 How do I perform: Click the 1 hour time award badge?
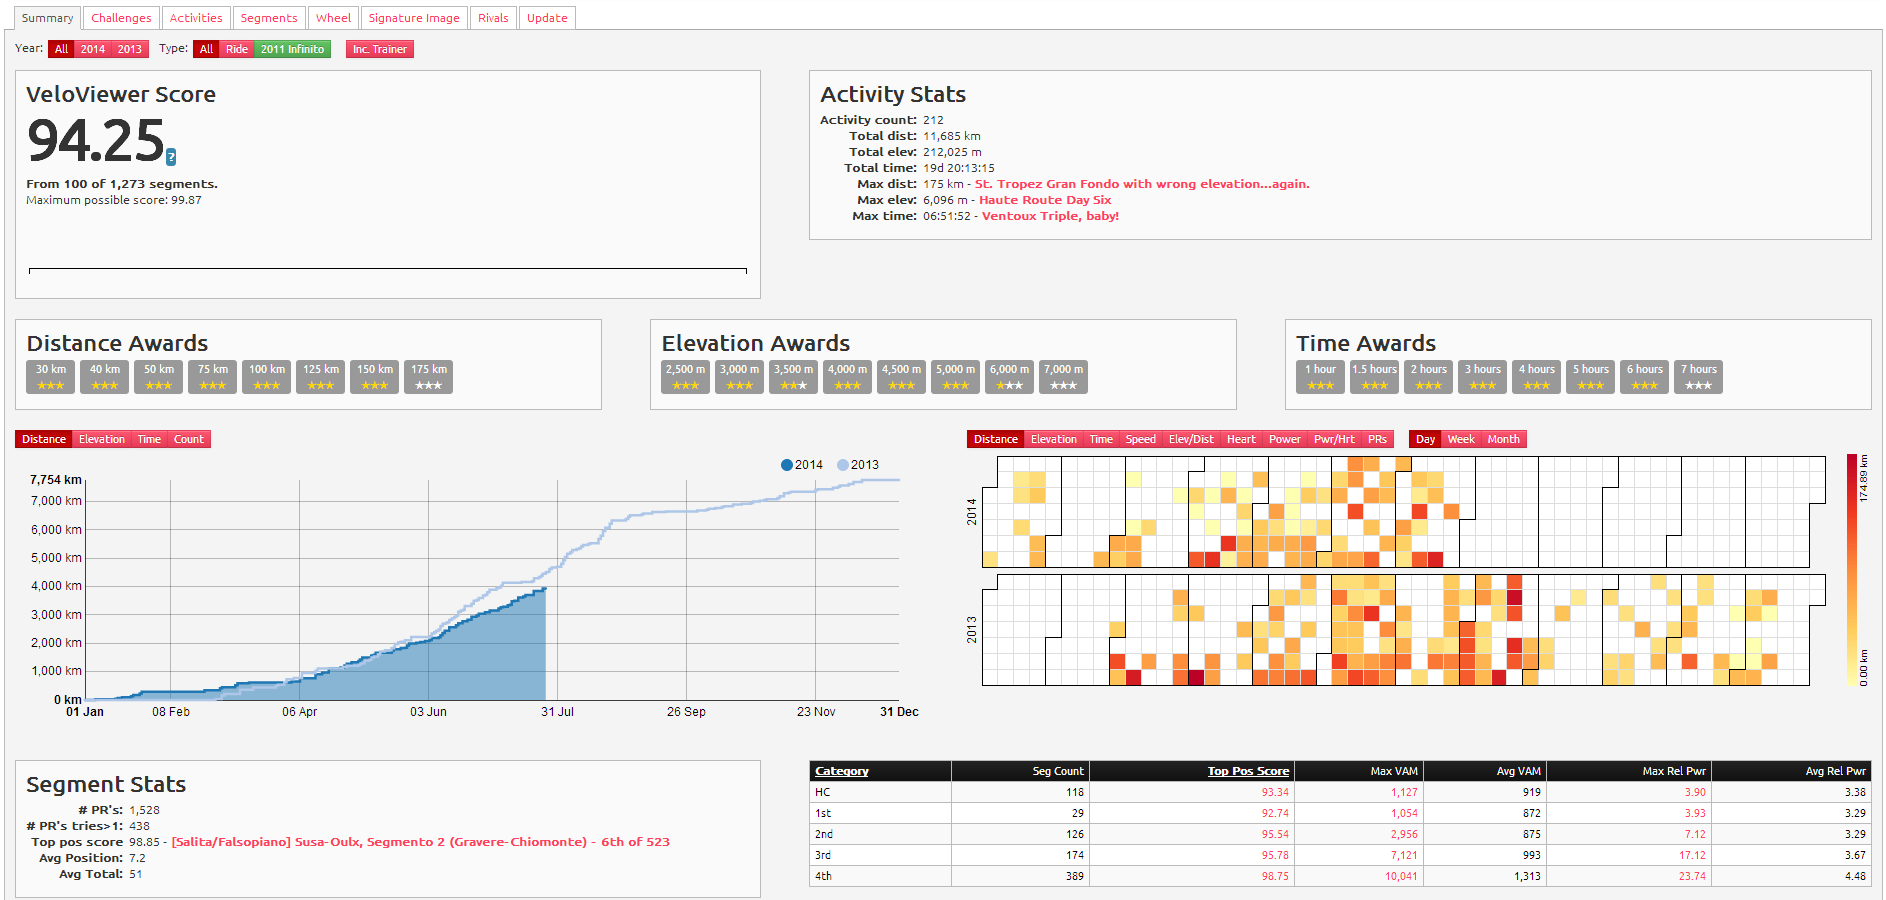pyautogui.click(x=1320, y=377)
